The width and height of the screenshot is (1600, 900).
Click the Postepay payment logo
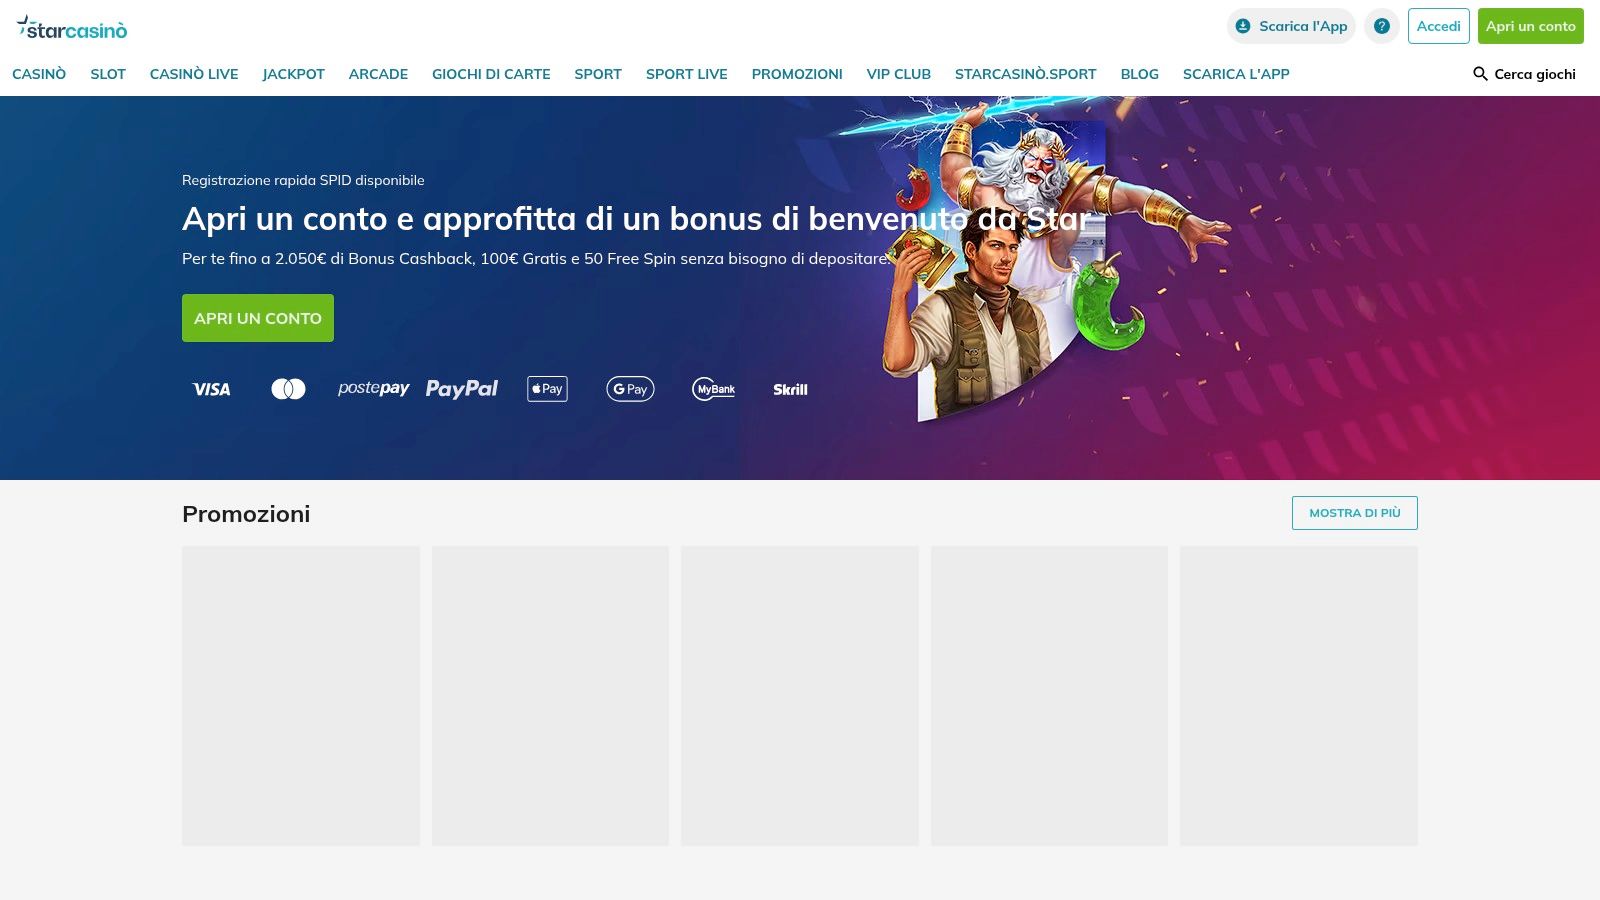373,388
